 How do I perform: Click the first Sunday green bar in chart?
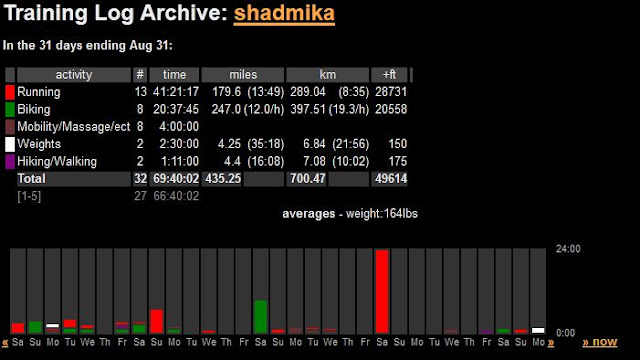35,327
